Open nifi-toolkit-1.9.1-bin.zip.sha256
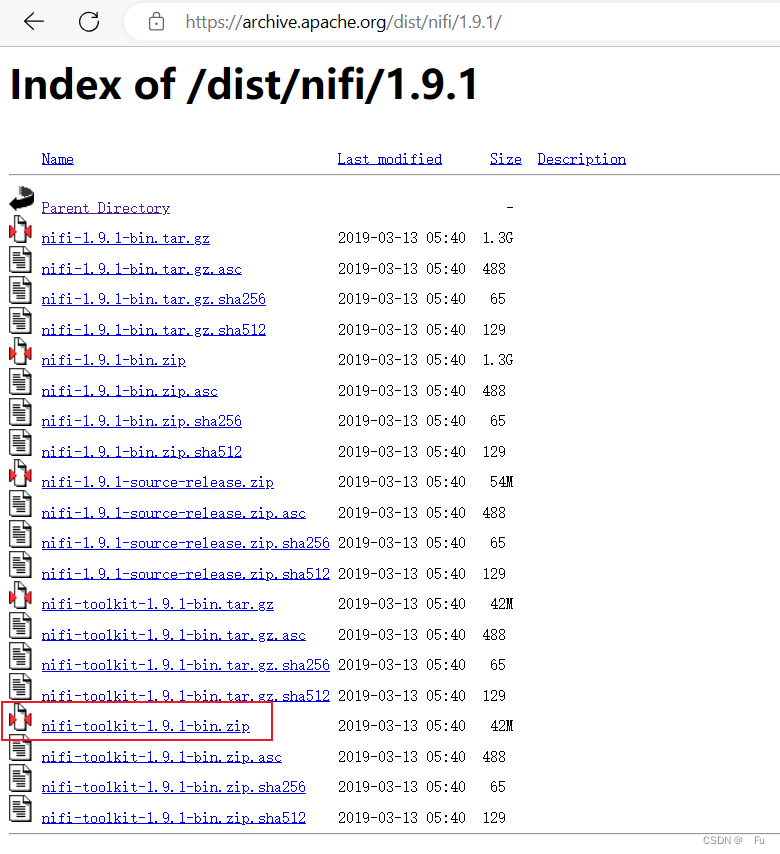This screenshot has width=780, height=854. (174, 787)
